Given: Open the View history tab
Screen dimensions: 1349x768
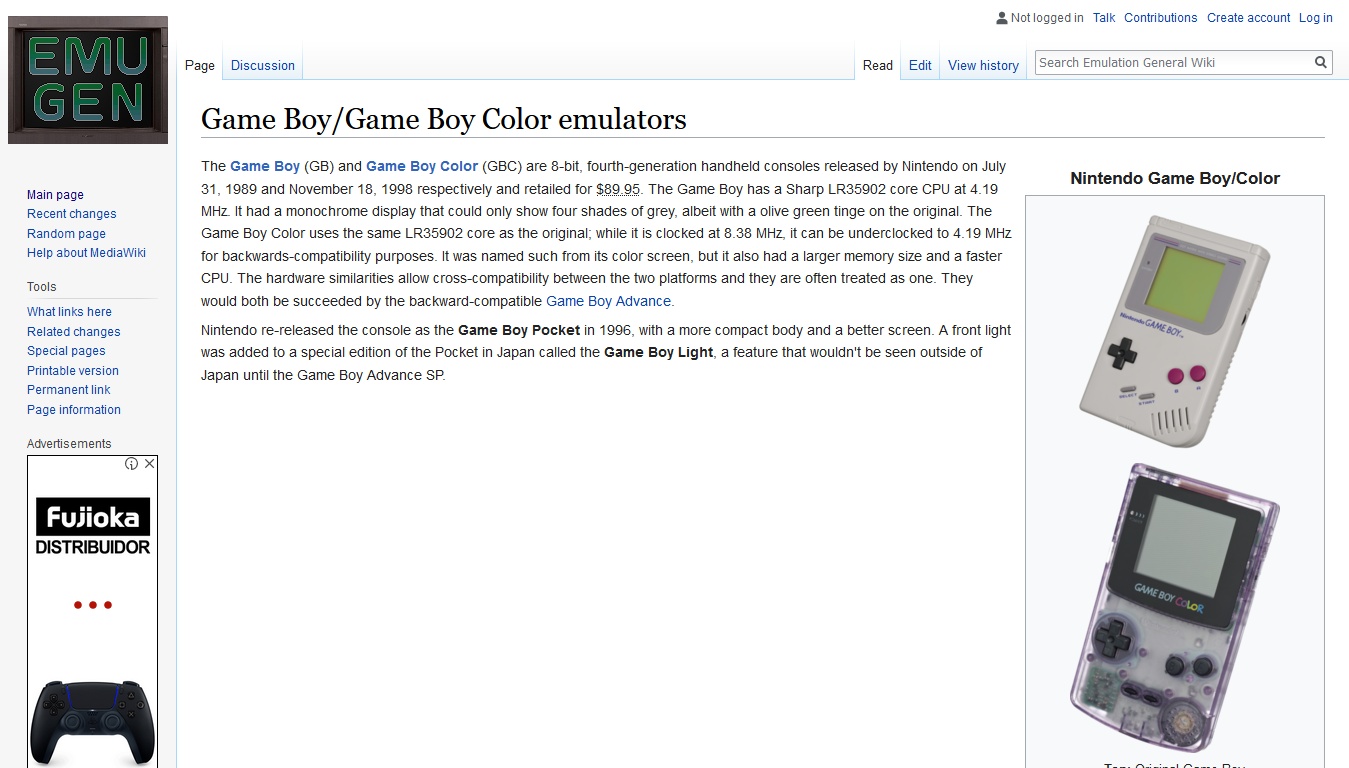Looking at the screenshot, I should (983, 66).
